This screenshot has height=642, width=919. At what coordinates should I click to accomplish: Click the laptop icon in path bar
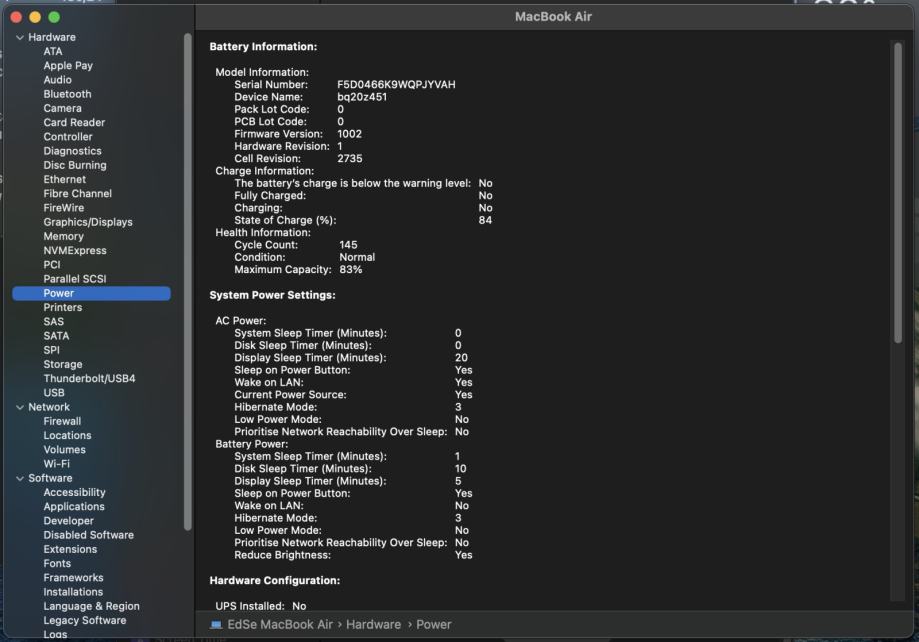coord(216,624)
